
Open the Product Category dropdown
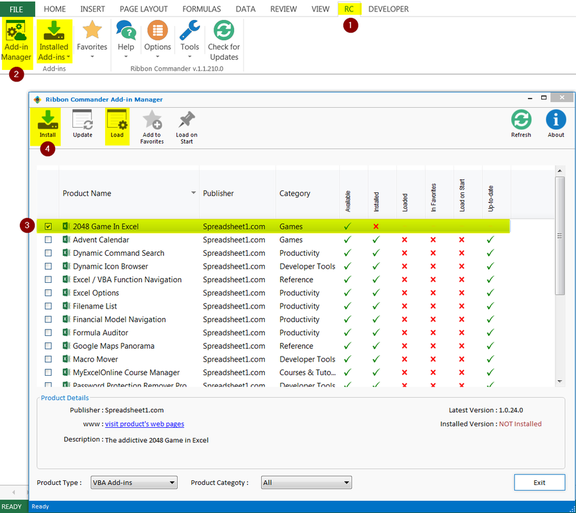tap(306, 482)
